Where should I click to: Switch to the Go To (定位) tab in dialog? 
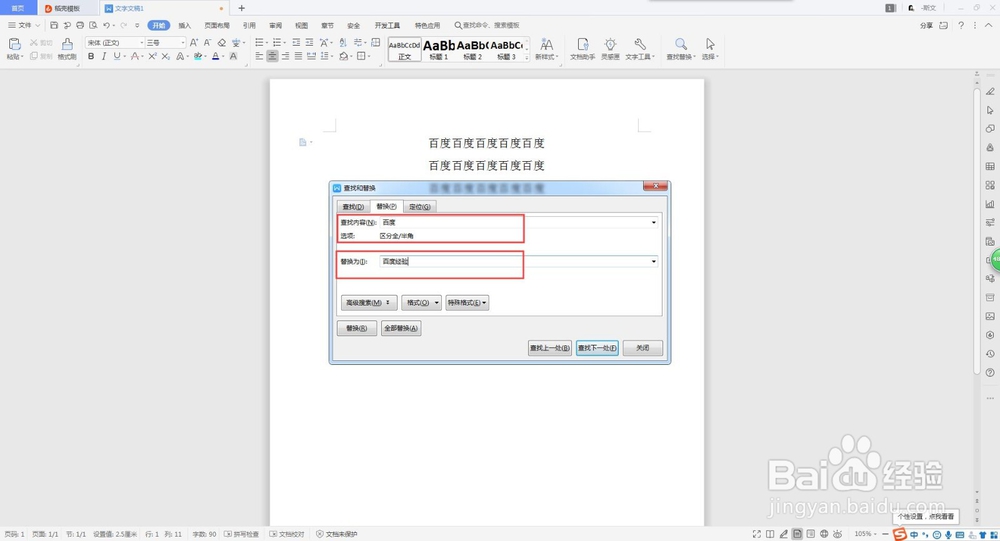(x=420, y=207)
